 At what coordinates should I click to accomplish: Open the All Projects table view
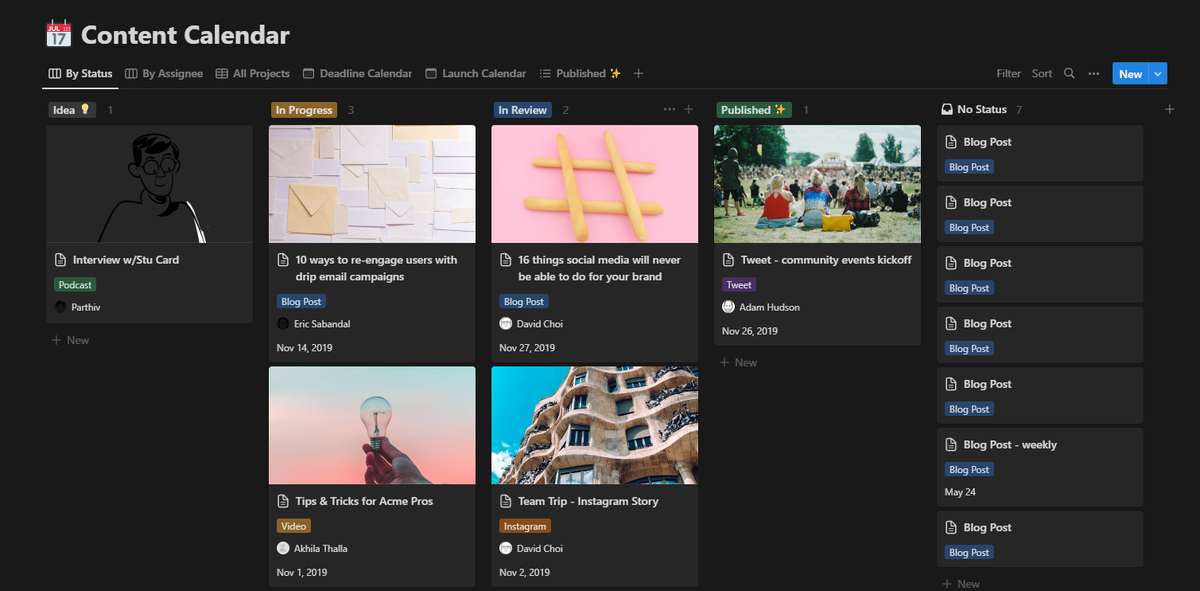tap(253, 73)
